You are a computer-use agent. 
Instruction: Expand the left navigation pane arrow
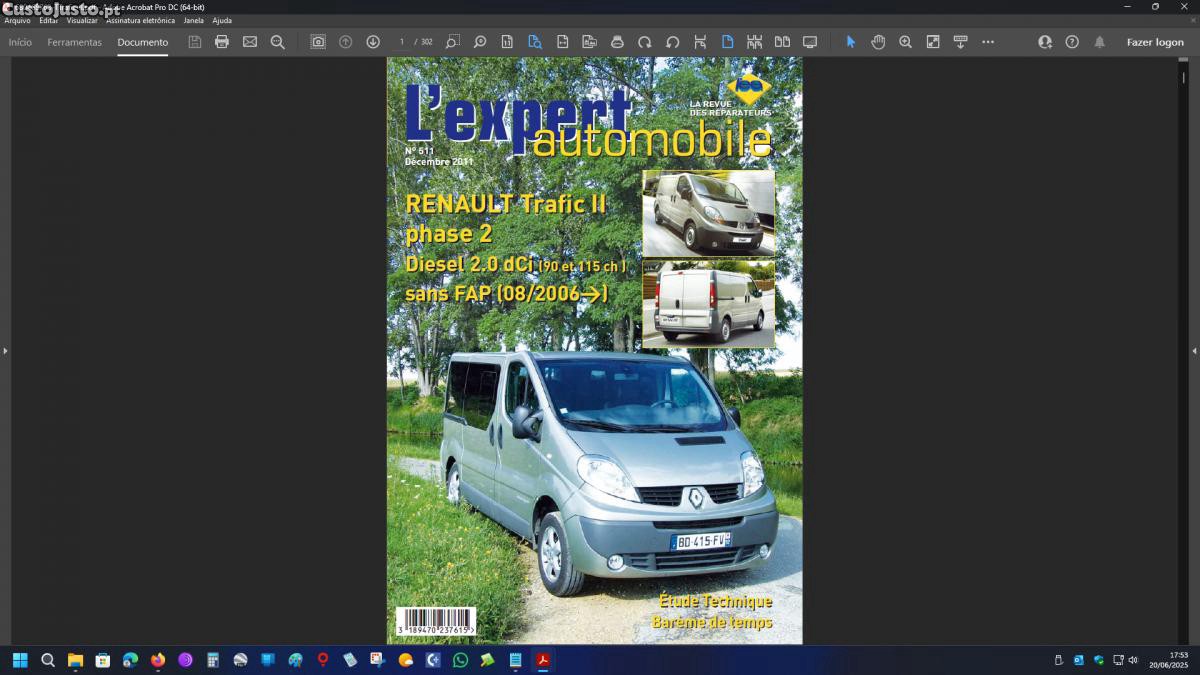5,351
